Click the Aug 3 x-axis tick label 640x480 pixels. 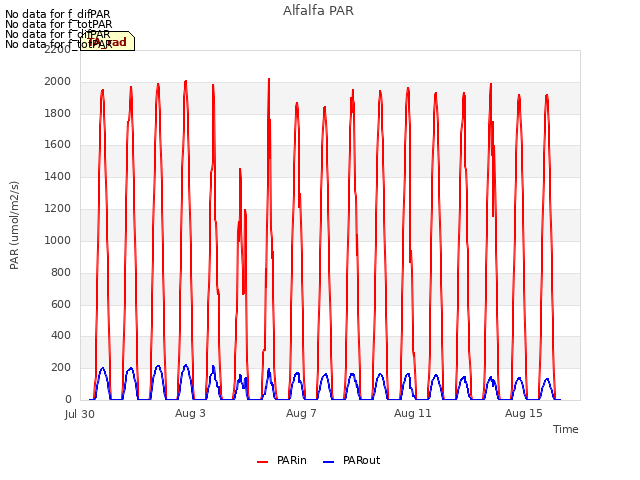pyautogui.click(x=190, y=413)
